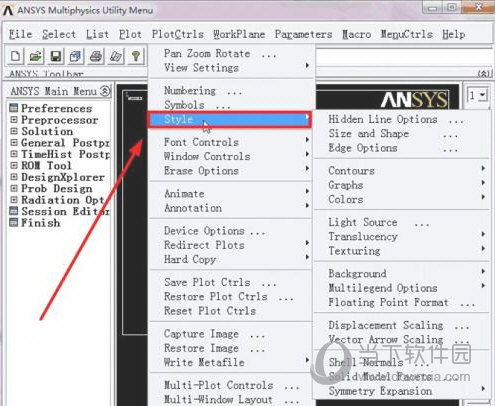This screenshot has width=495, height=406.
Task: Expand the Preprocessor tree node
Action: click(14, 119)
